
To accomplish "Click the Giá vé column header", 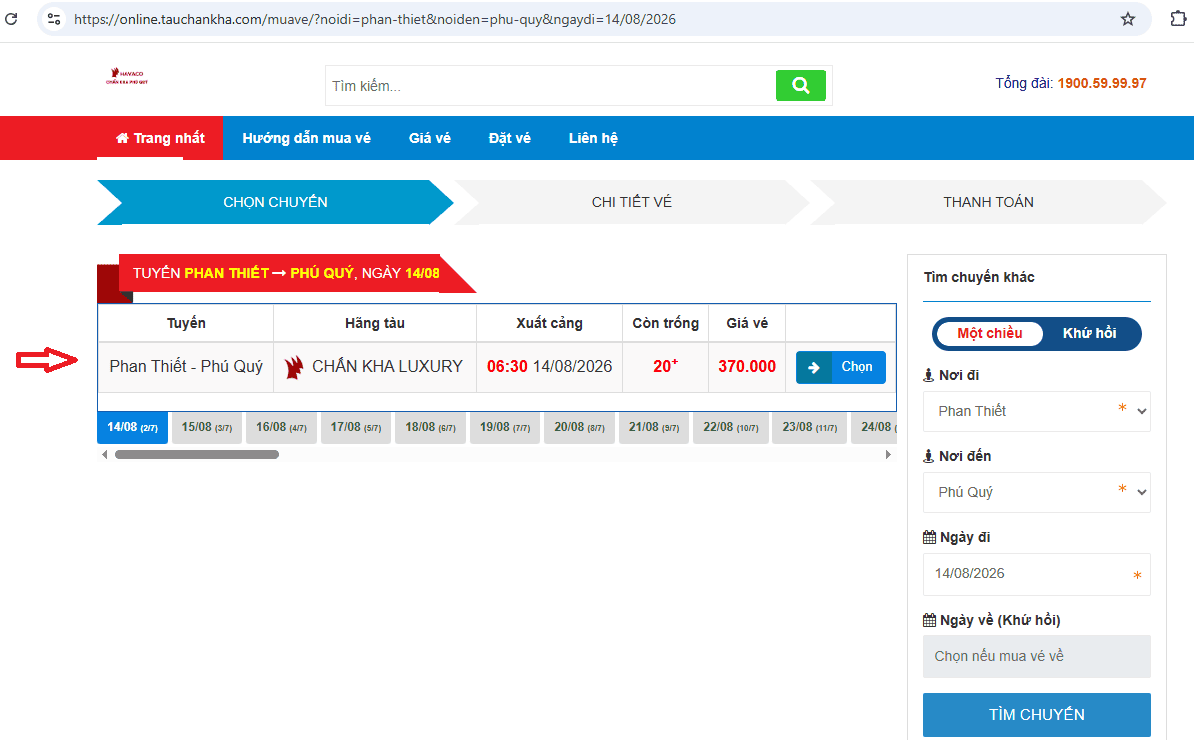I will click(x=747, y=323).
